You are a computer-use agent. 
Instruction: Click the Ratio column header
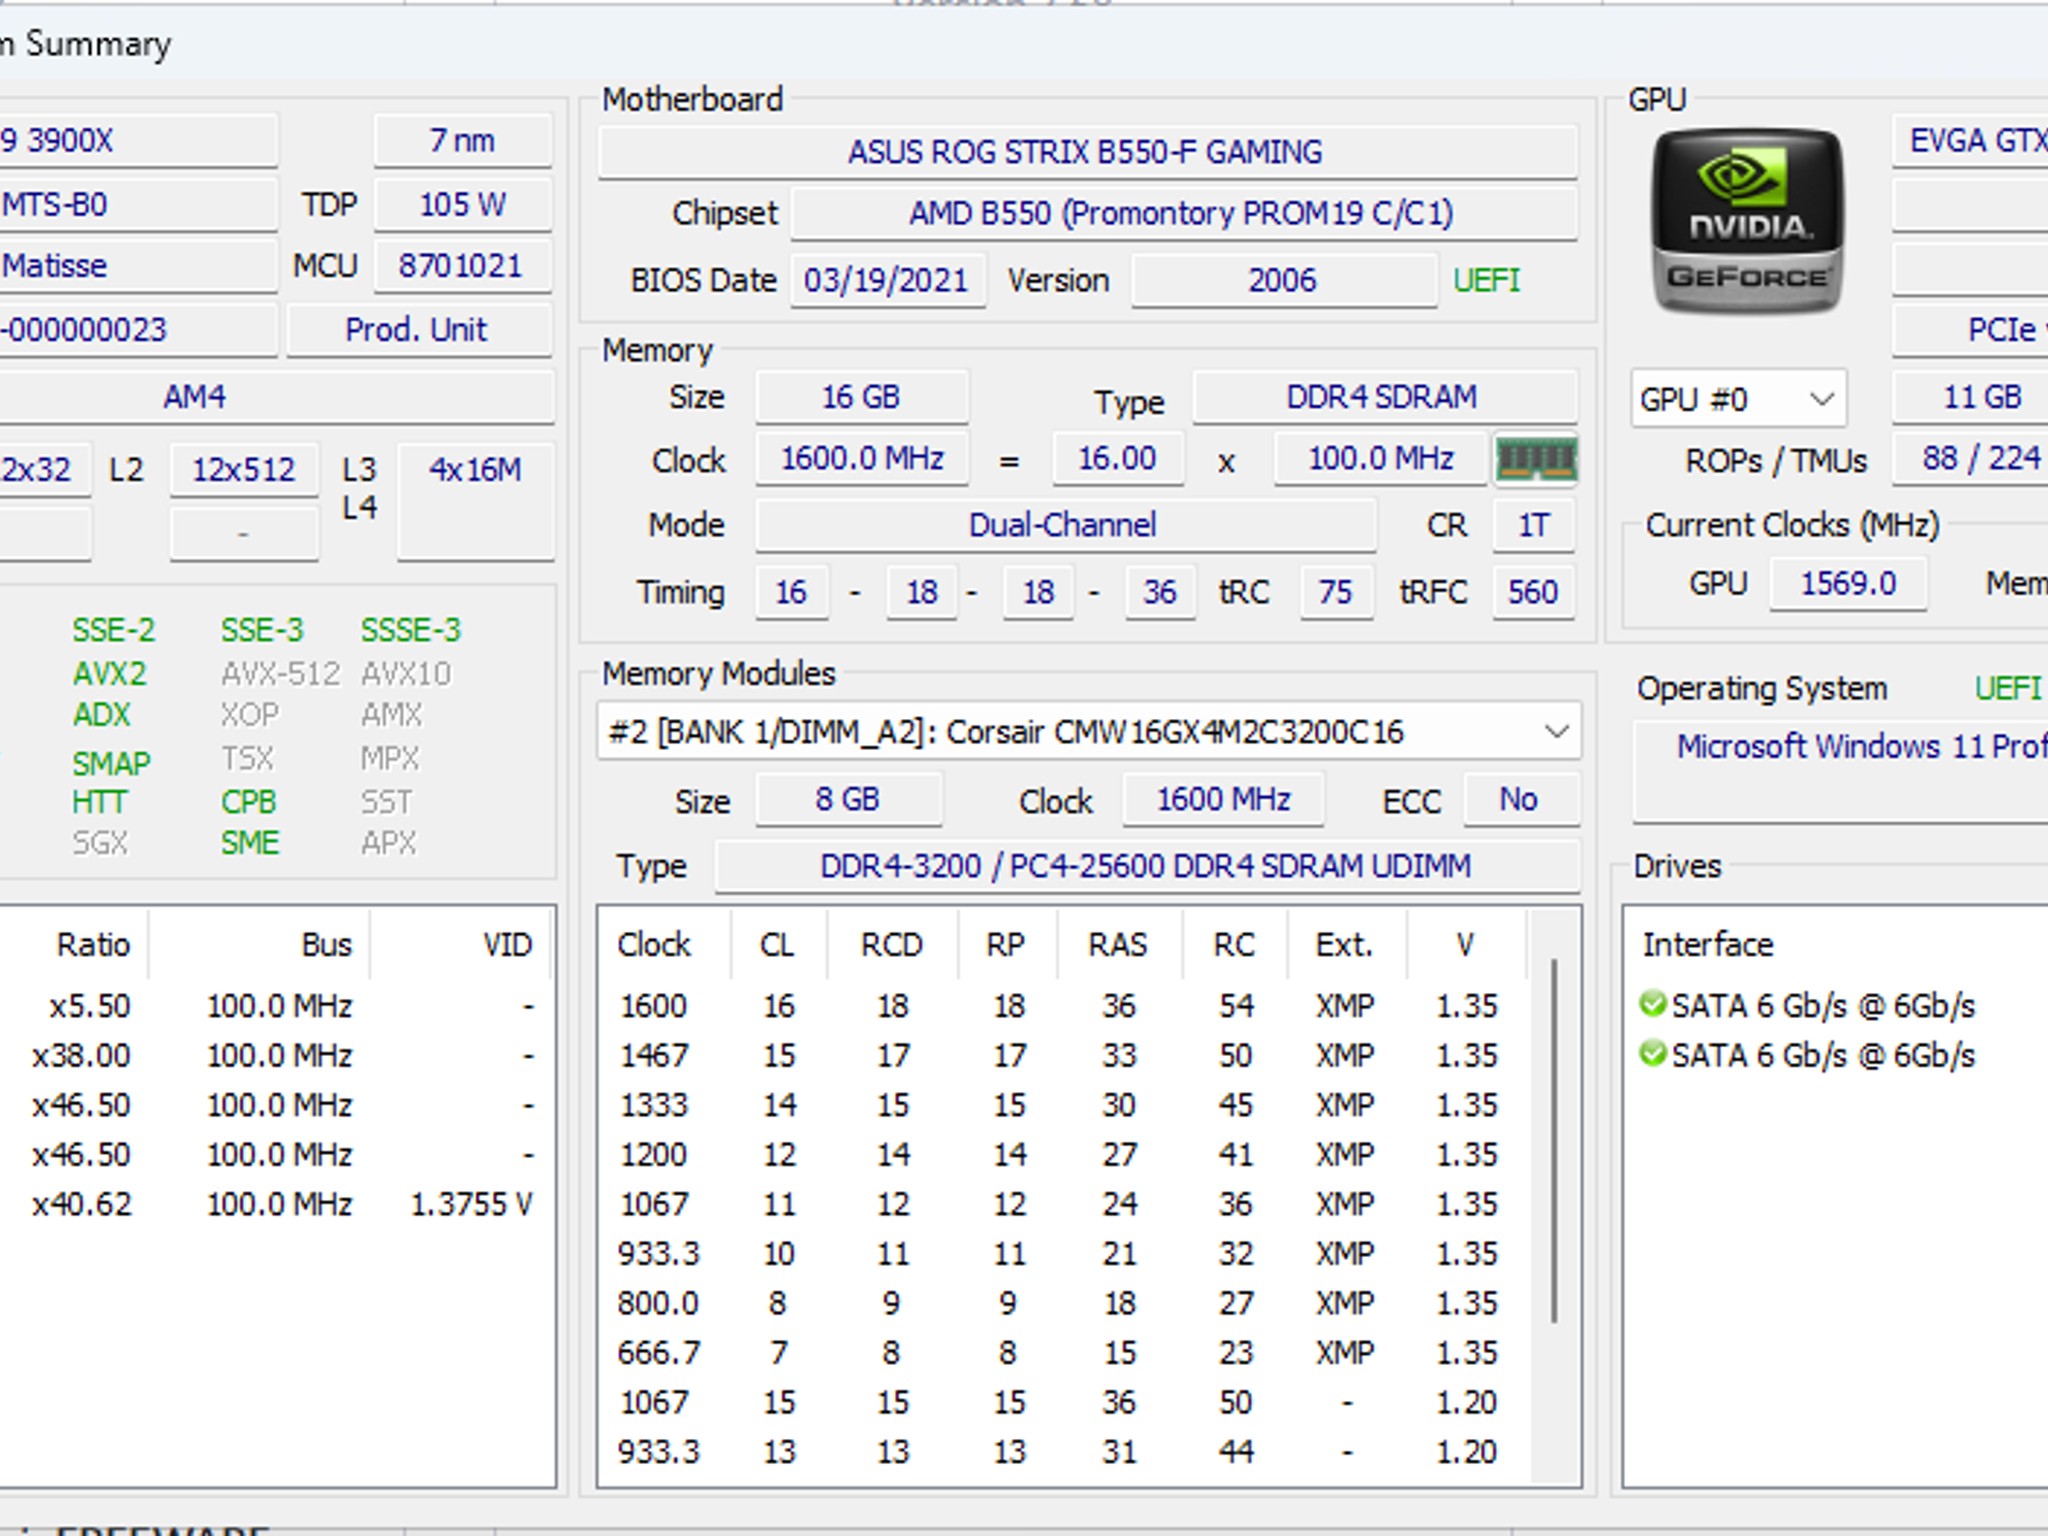point(93,944)
